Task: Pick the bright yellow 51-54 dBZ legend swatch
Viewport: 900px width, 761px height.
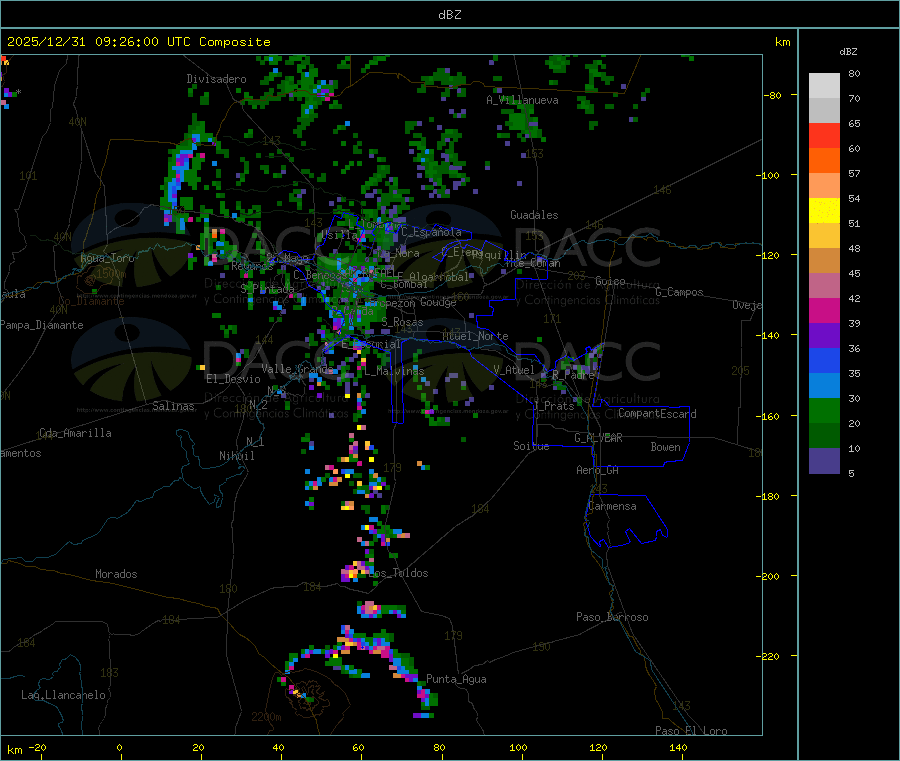Action: (824, 211)
